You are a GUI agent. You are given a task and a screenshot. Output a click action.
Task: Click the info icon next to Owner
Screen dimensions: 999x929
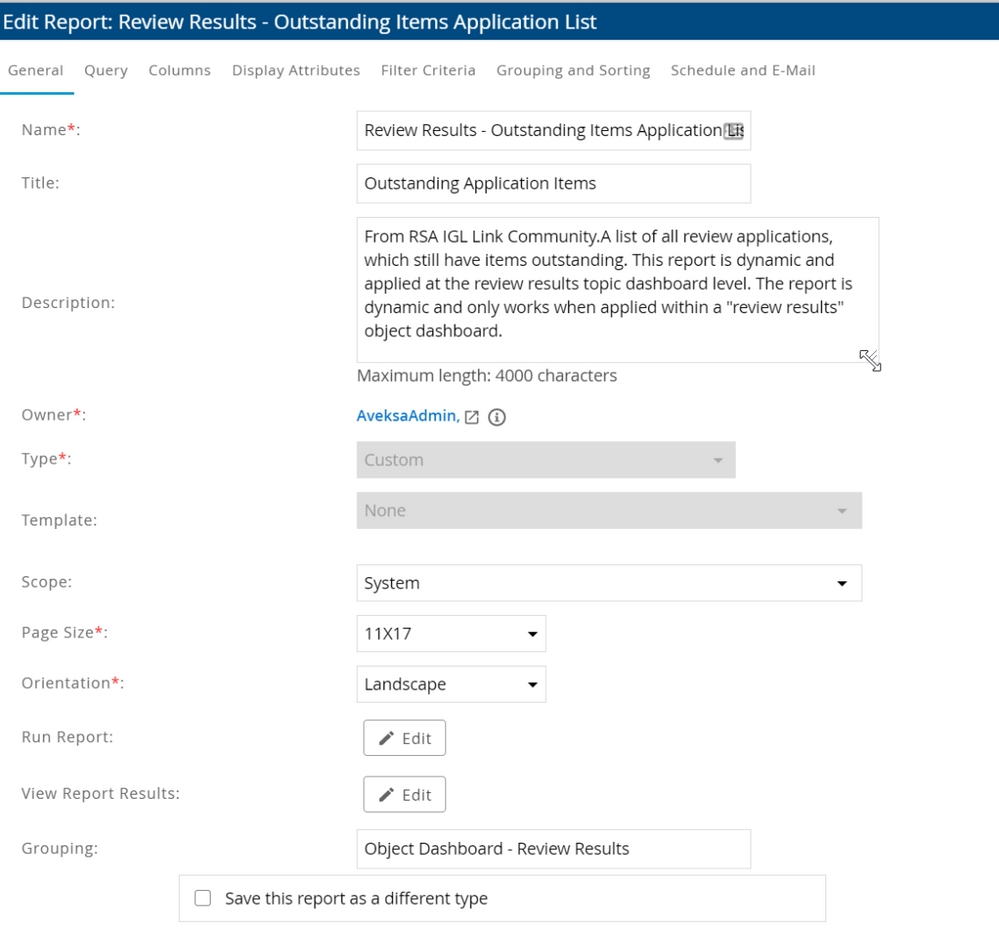[496, 417]
